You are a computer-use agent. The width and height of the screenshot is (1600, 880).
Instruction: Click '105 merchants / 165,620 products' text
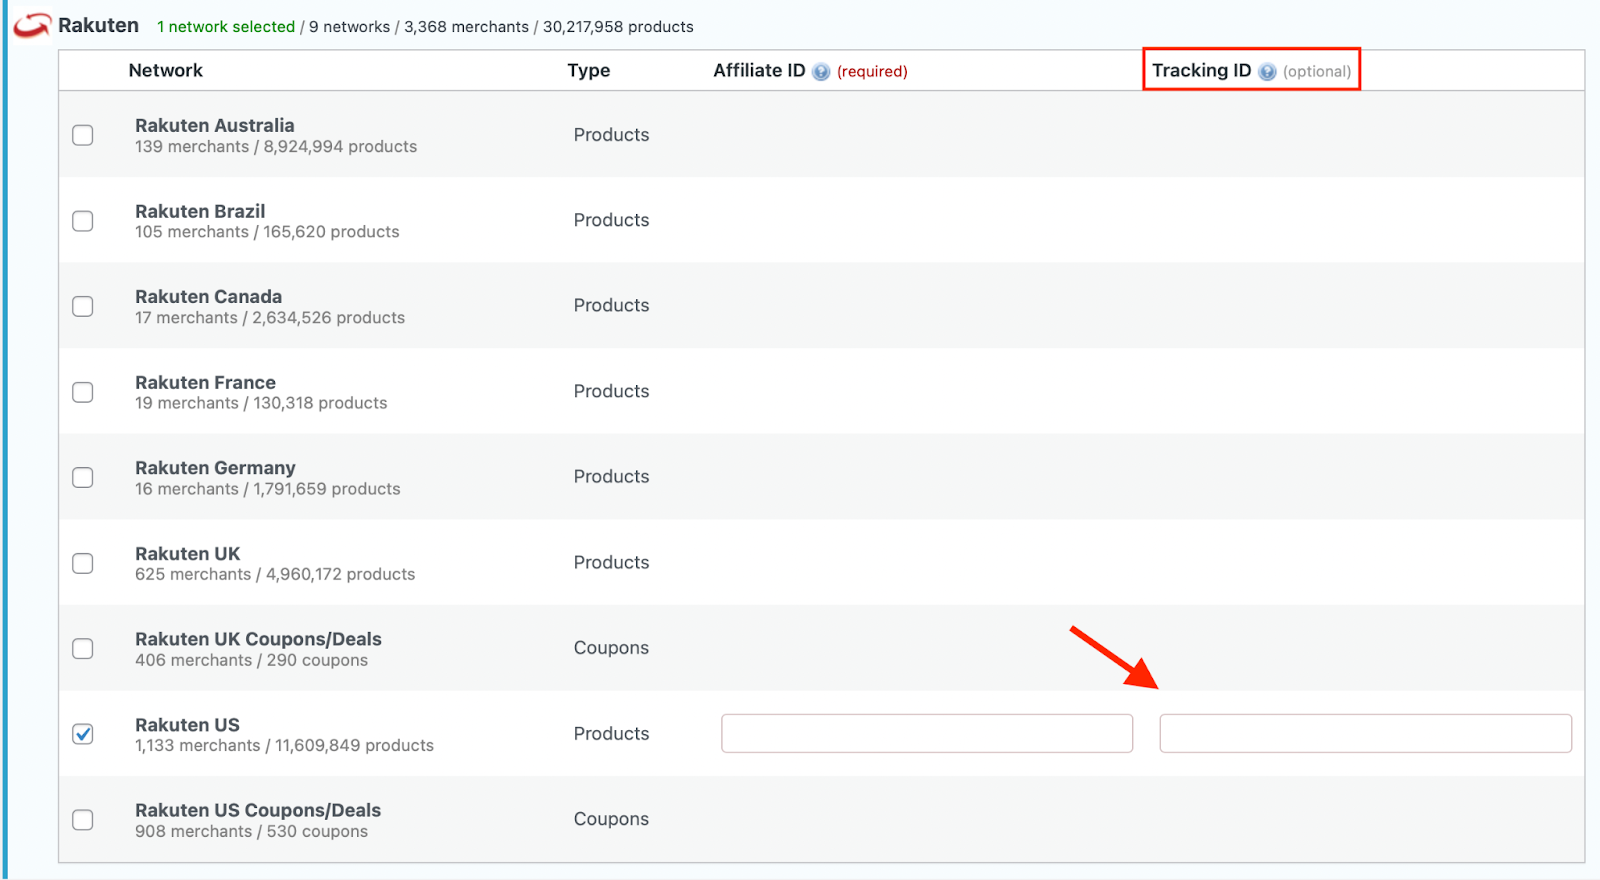pos(267,232)
